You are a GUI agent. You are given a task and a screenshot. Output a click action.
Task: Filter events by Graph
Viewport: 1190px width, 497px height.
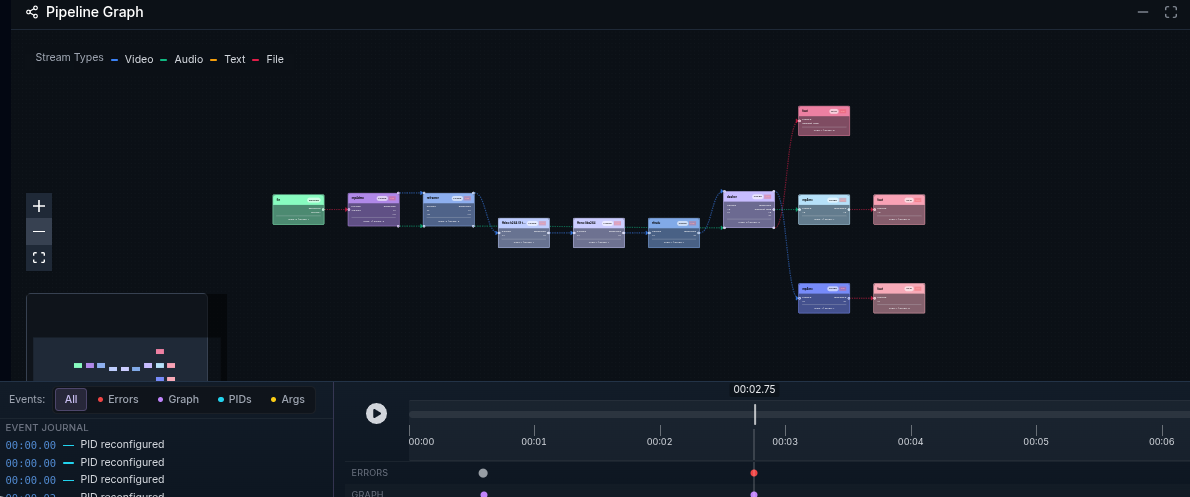pos(178,399)
